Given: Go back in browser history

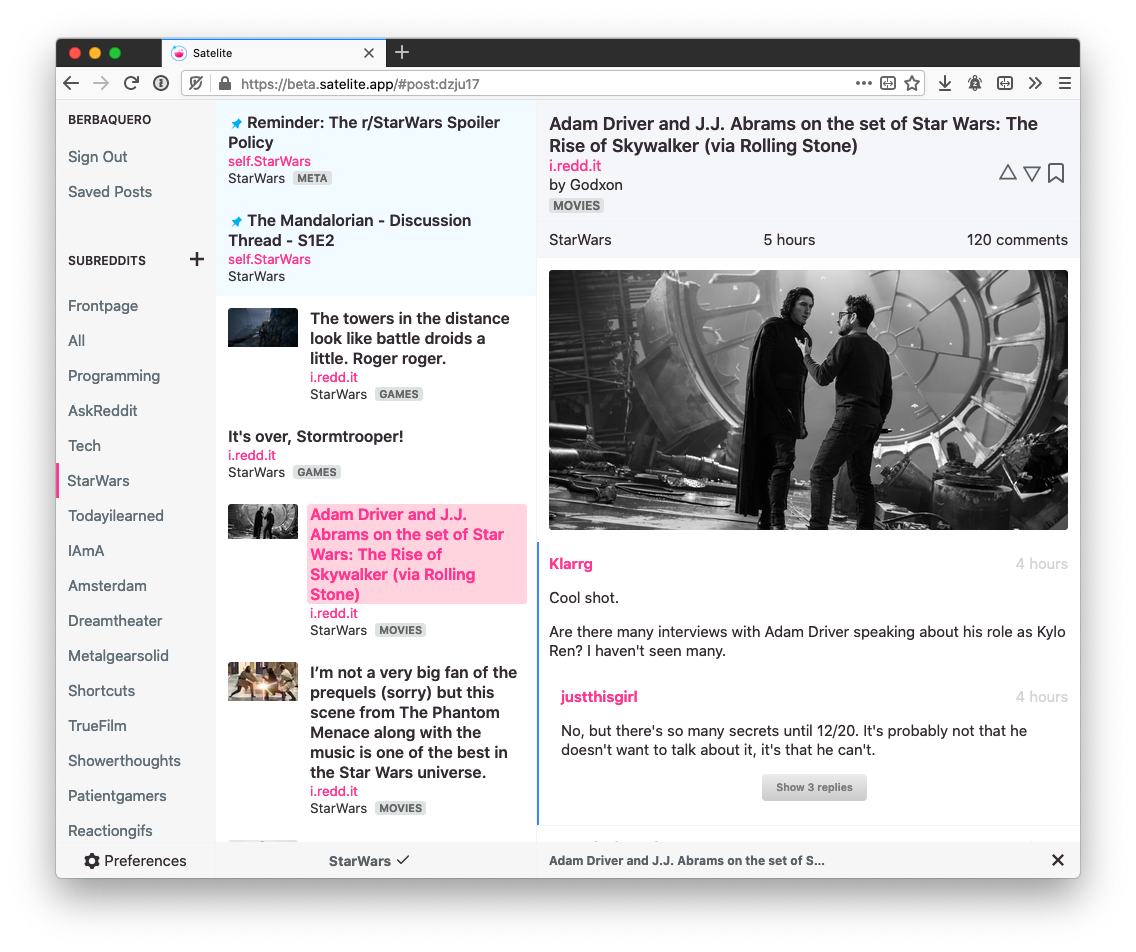Looking at the screenshot, I should [71, 83].
